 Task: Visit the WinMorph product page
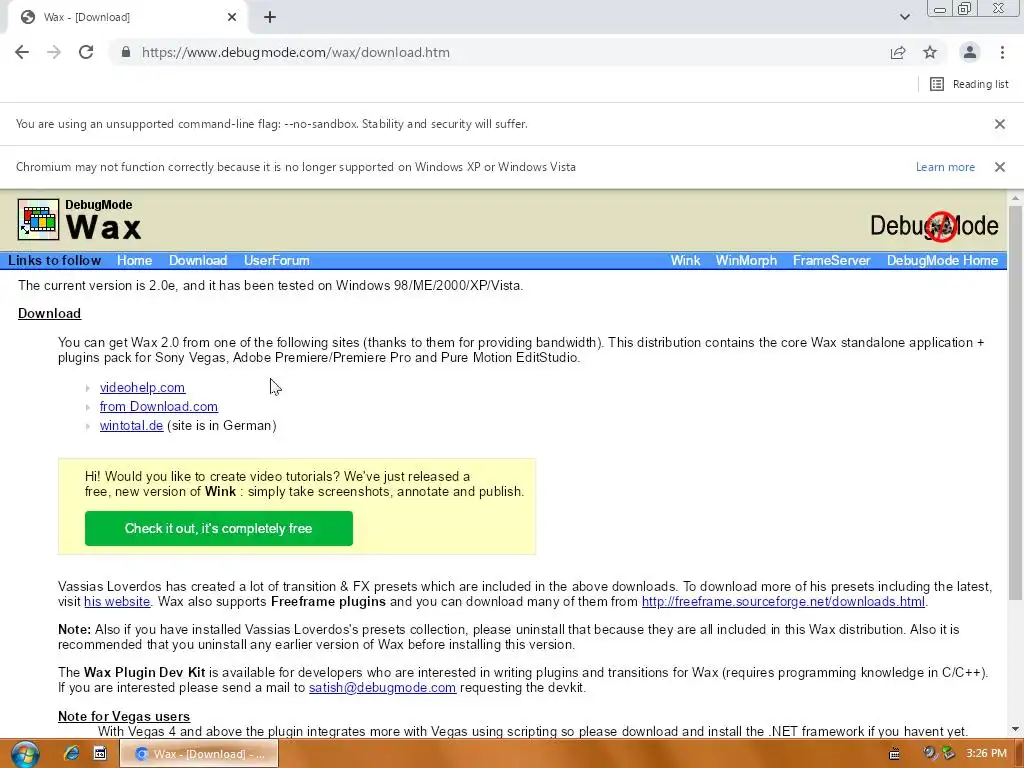click(x=746, y=261)
